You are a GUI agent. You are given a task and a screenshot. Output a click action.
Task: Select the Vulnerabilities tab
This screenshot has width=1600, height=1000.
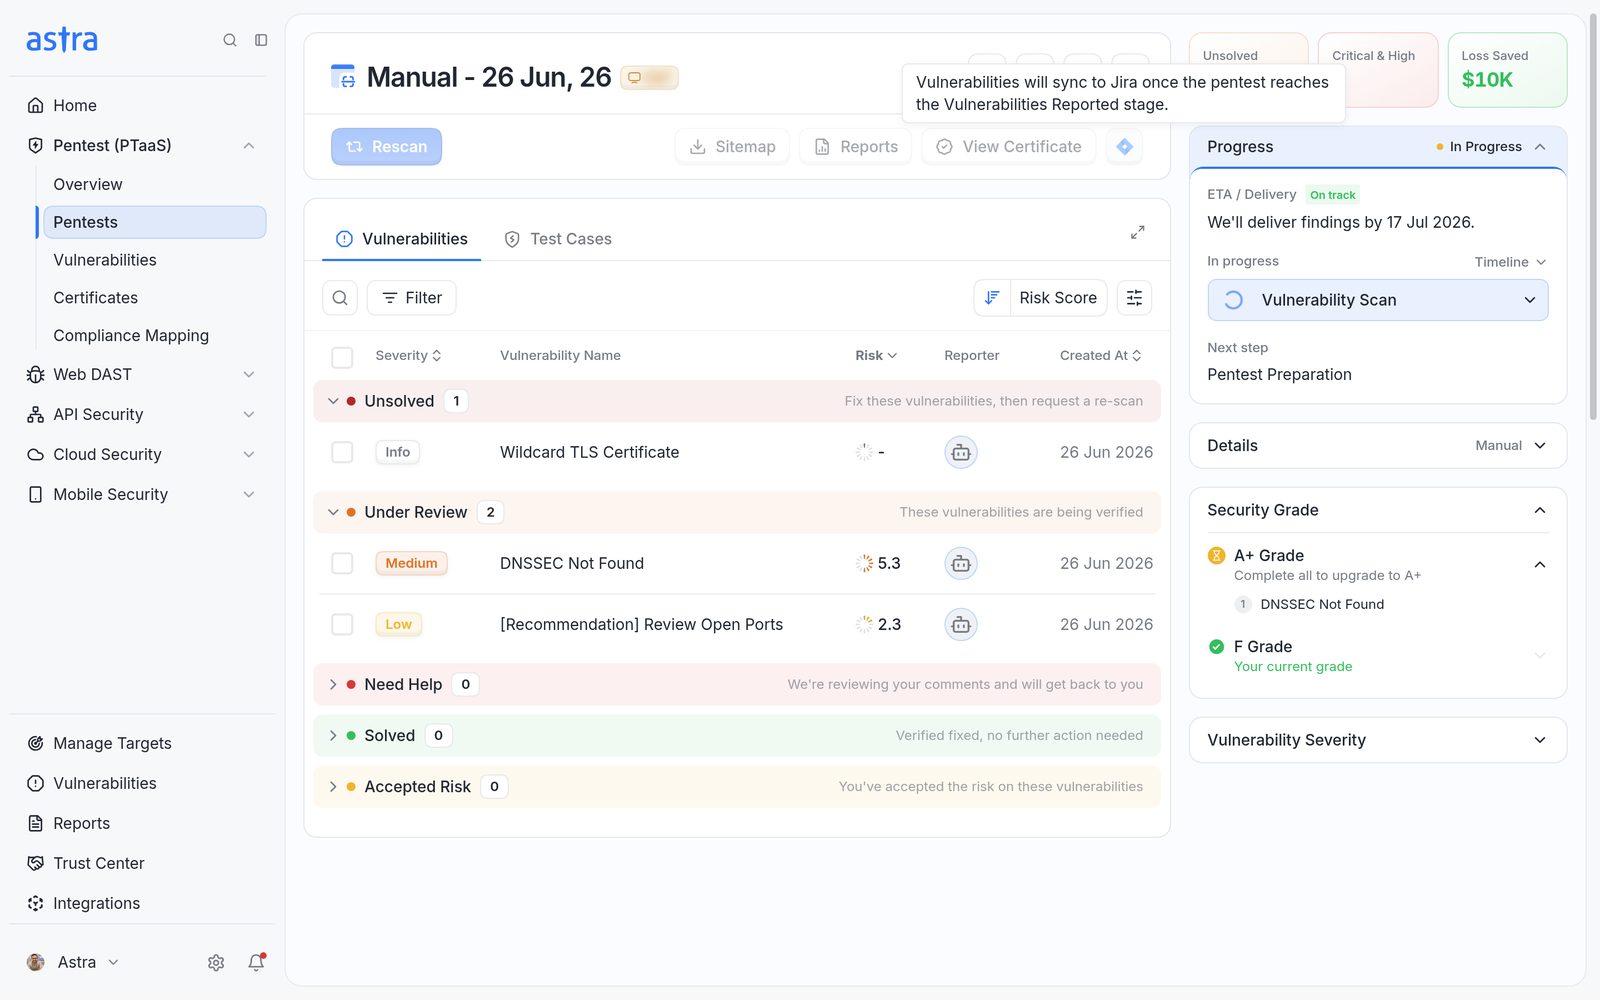[402, 239]
